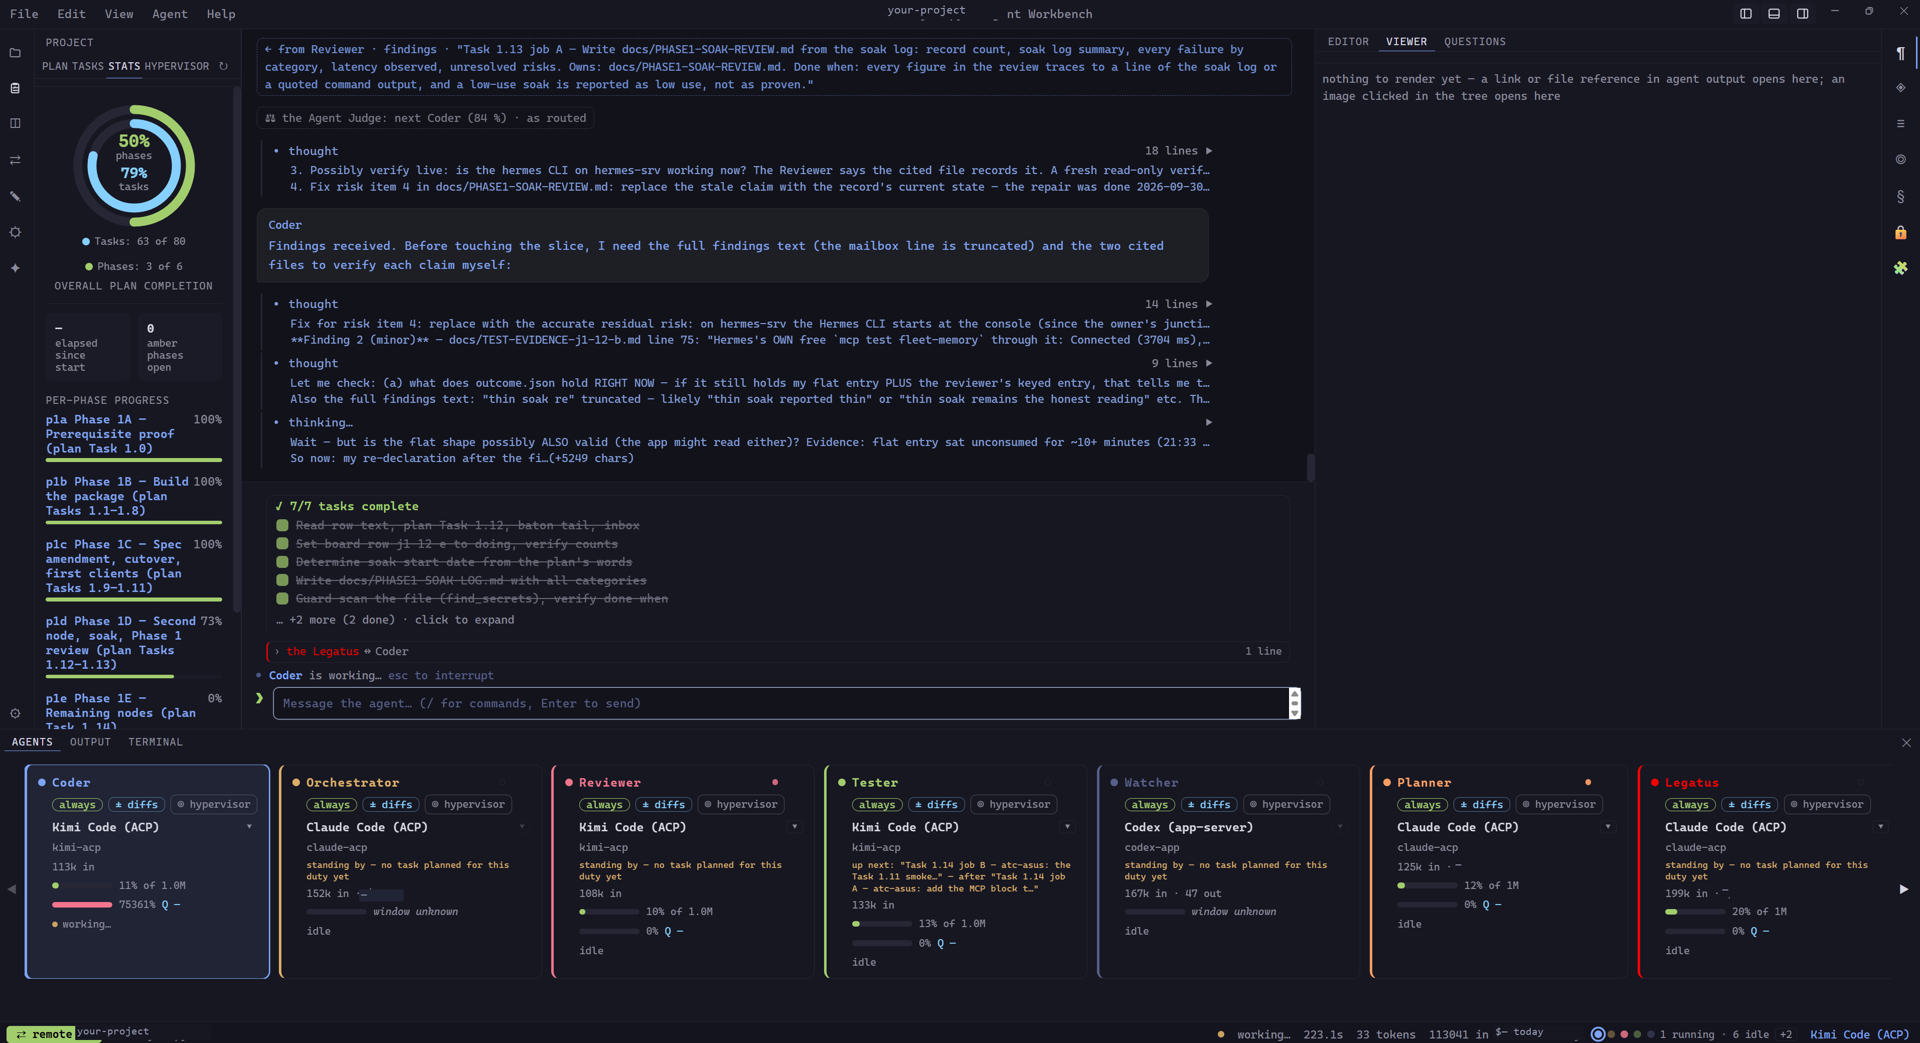Image resolution: width=1920 pixels, height=1043 pixels.
Task: Expand the 9 lines thought block
Action: [1208, 364]
